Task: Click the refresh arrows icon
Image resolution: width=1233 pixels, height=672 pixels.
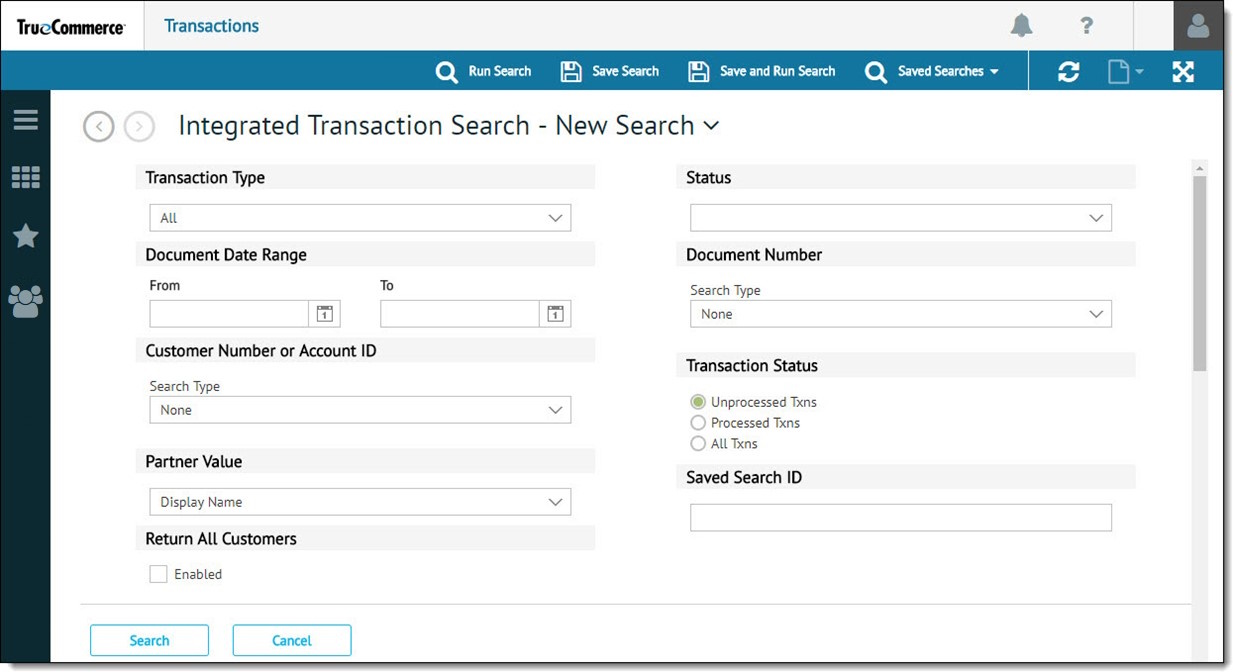Action: tap(1068, 71)
